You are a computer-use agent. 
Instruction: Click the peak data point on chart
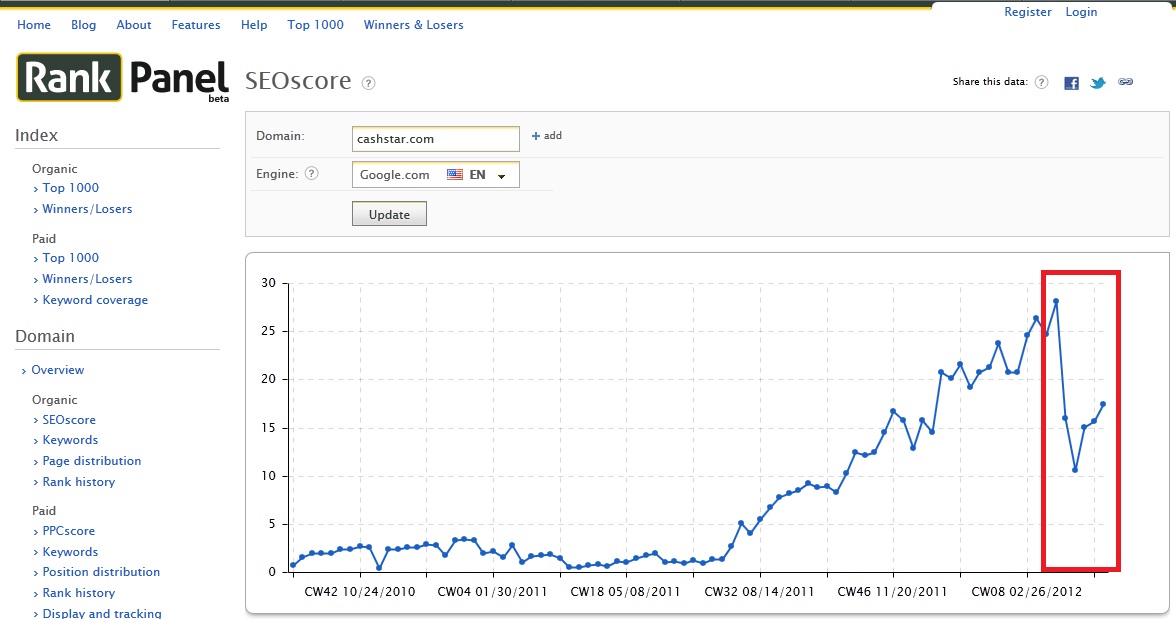pos(1056,301)
